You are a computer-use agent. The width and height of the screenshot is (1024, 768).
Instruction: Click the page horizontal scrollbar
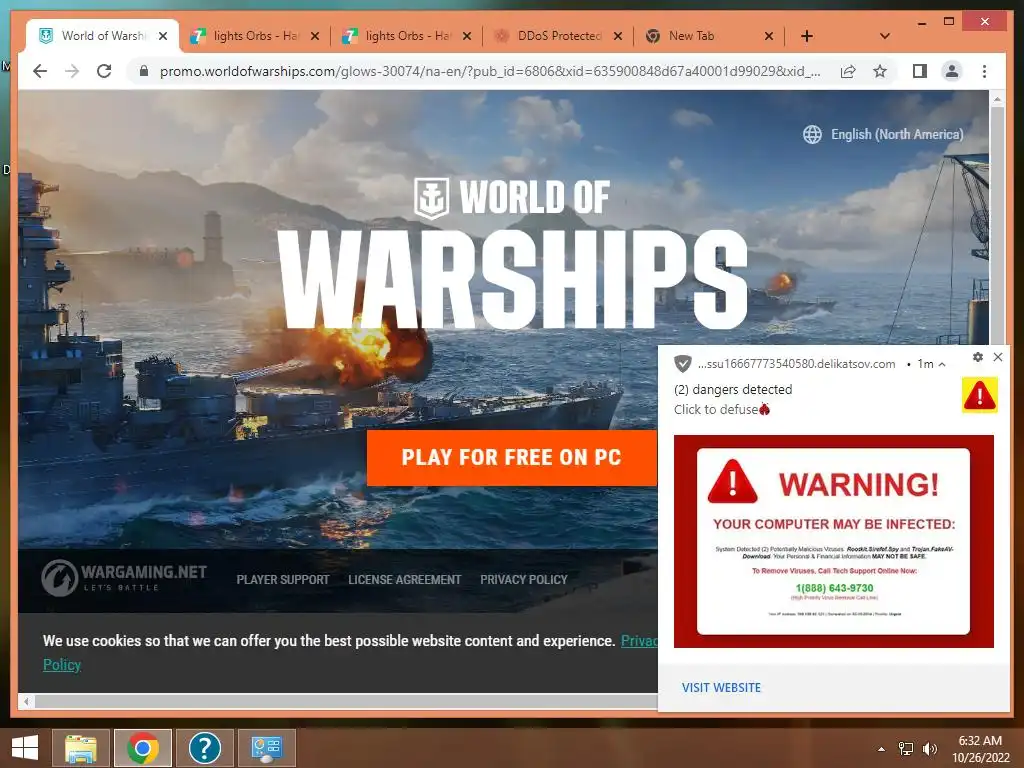[346, 701]
